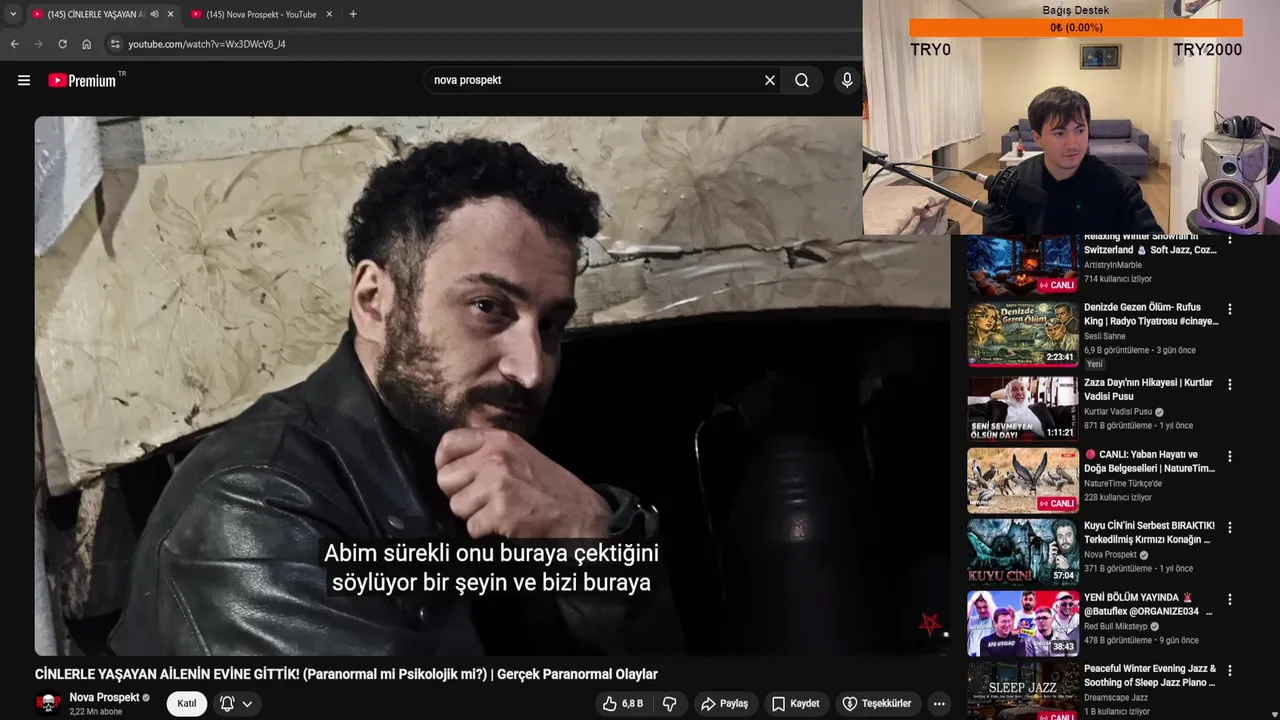Open more actions three-dot menu under video

pyautogui.click(x=939, y=704)
